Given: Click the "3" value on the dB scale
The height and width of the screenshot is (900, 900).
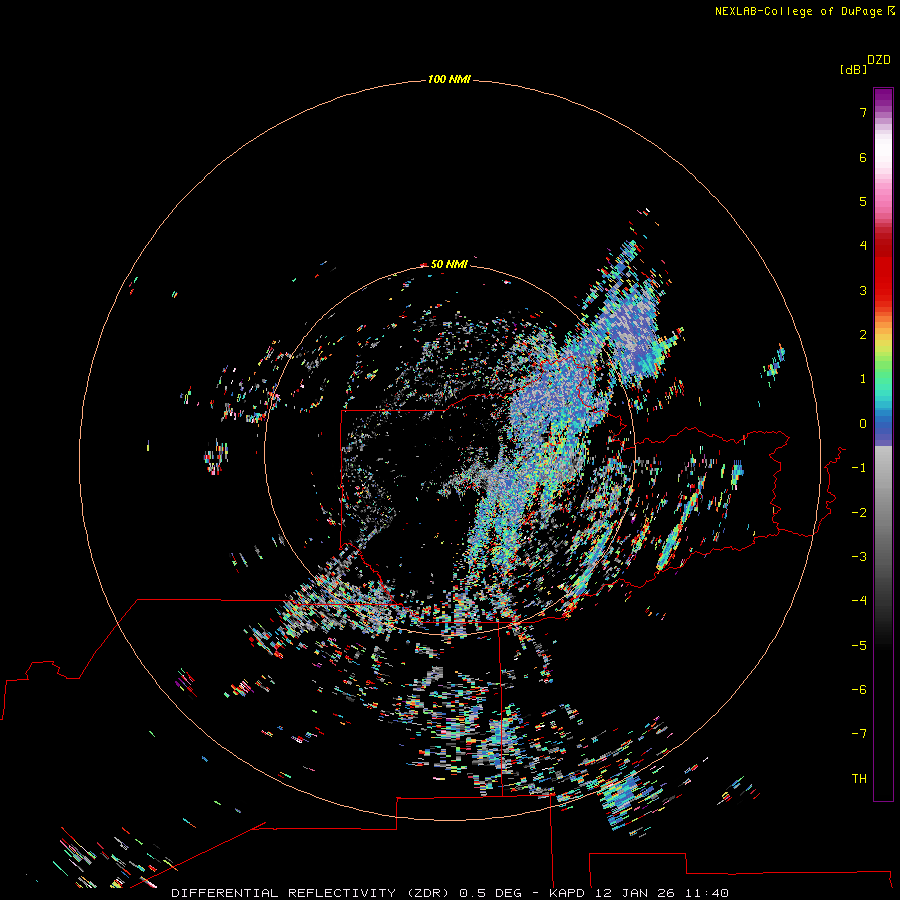Looking at the screenshot, I should (x=863, y=290).
